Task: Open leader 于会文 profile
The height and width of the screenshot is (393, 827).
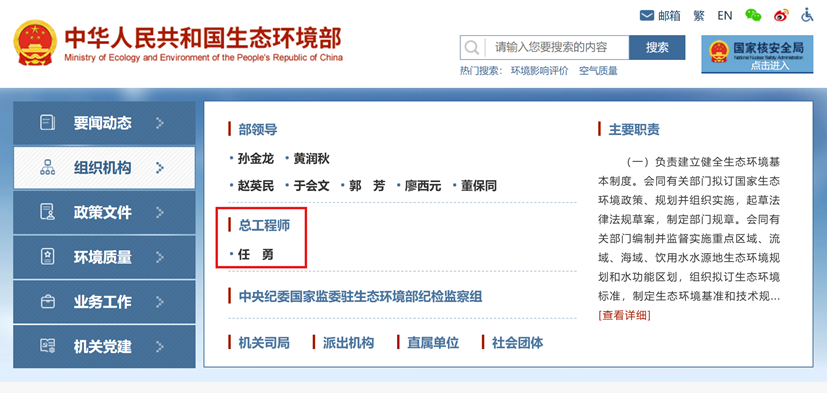Action: (x=311, y=186)
